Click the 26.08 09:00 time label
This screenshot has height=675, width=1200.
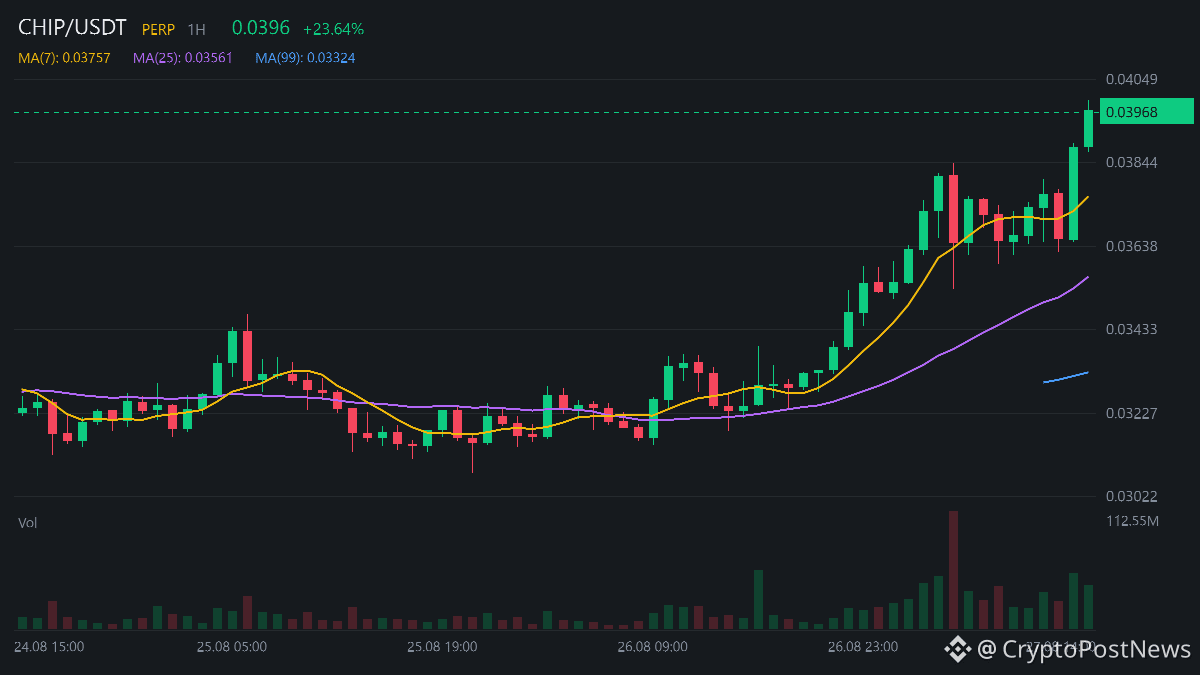click(x=652, y=647)
